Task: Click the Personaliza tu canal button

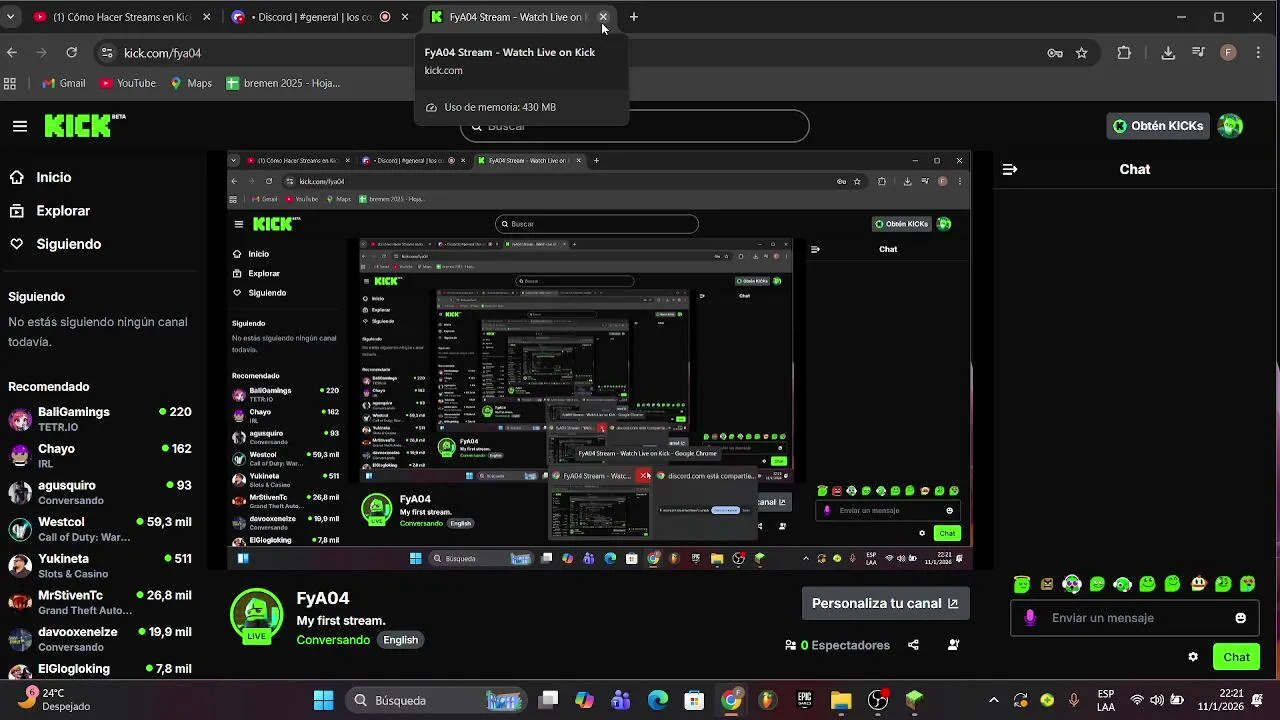Action: [x=885, y=603]
